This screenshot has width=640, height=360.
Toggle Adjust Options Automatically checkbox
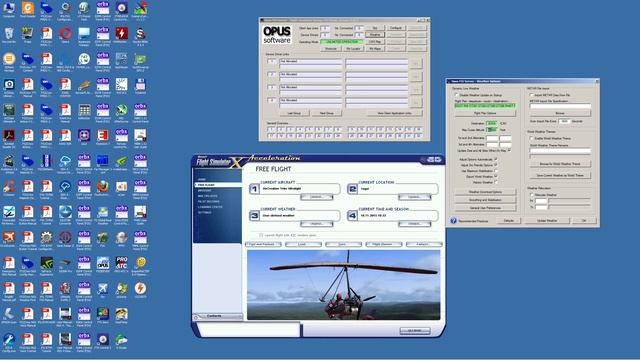(496, 159)
